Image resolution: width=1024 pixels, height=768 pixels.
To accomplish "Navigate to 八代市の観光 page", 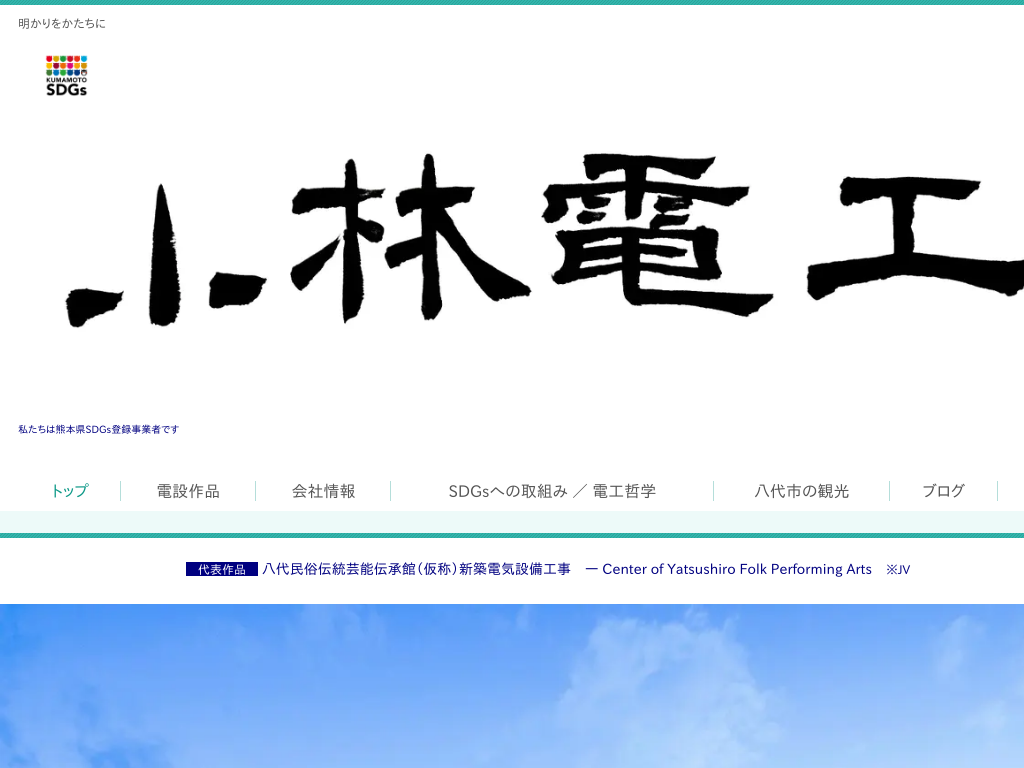I will point(801,491).
